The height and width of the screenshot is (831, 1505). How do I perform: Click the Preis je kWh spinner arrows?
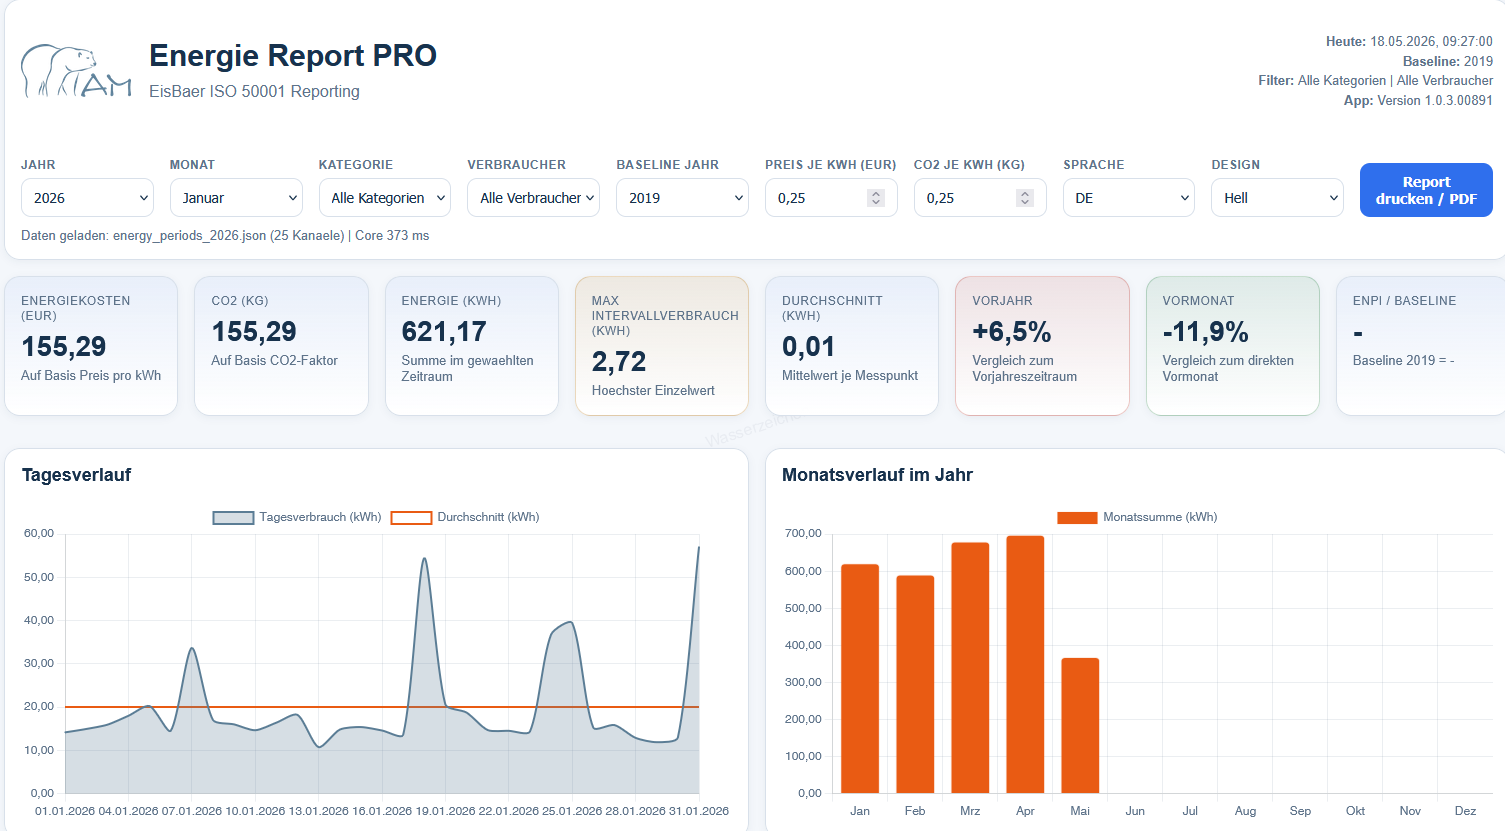[876, 198]
